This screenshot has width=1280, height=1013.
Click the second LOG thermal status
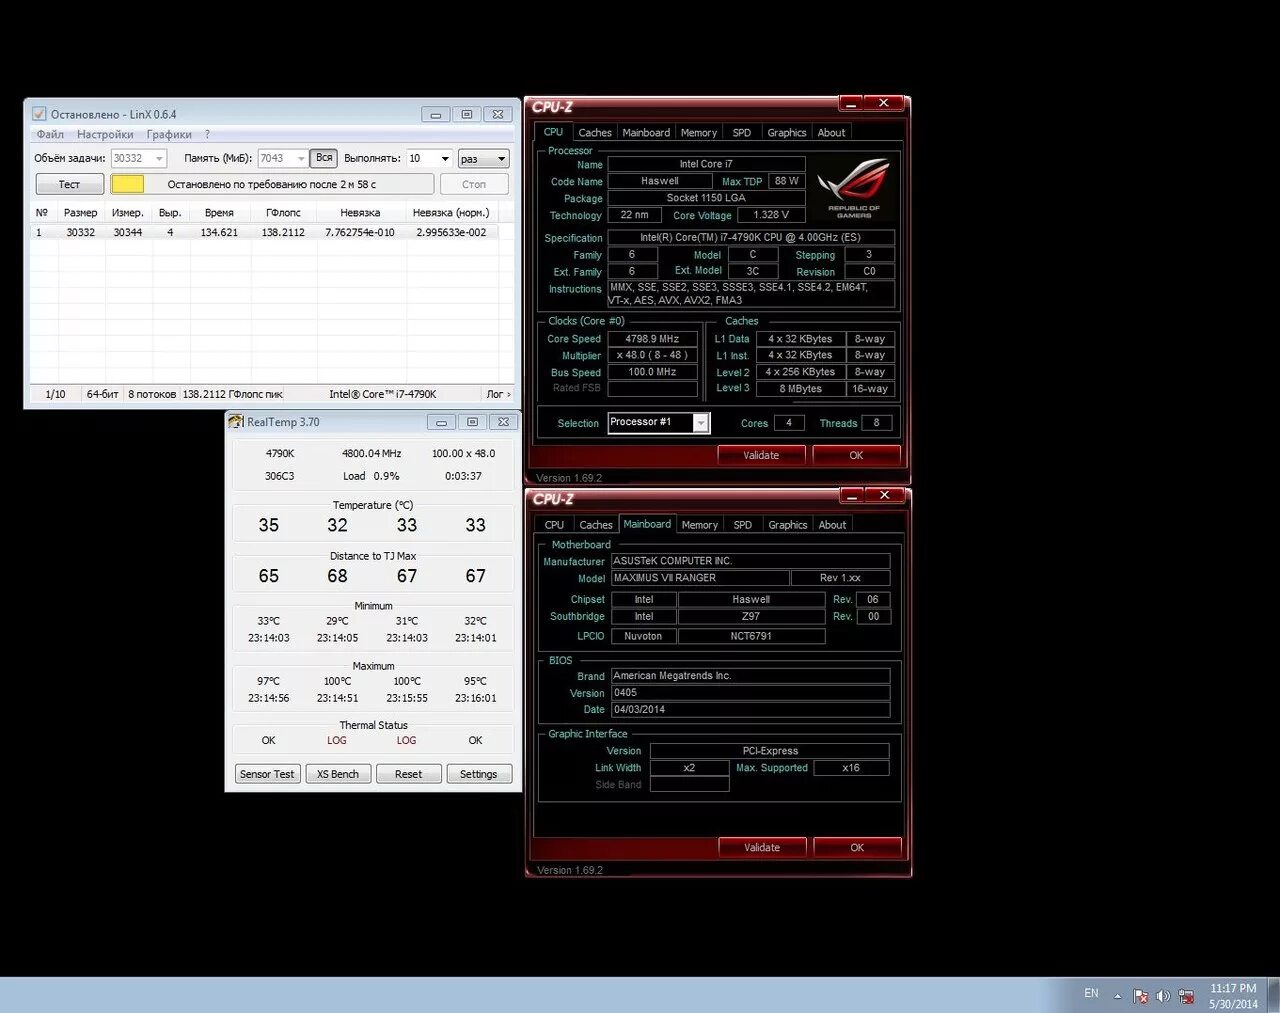point(406,741)
